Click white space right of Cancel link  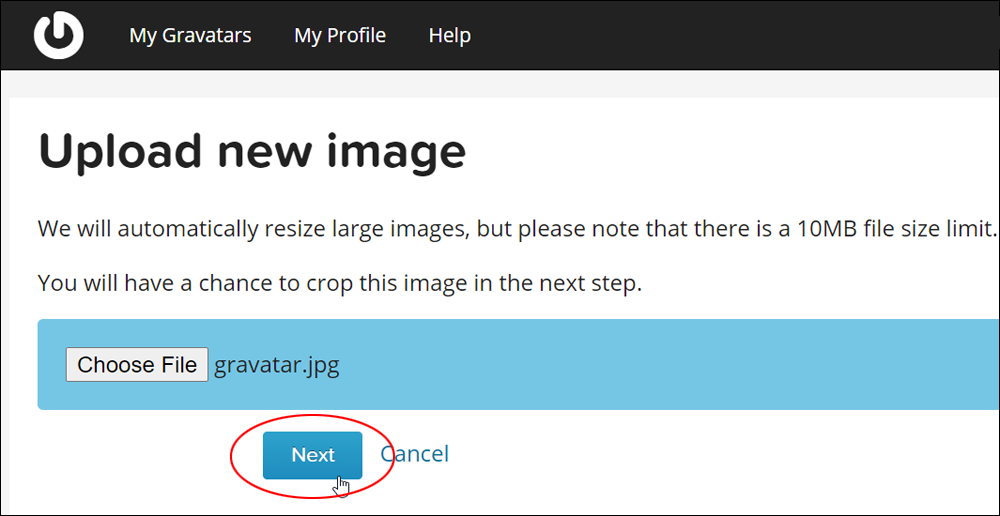(x=702, y=454)
